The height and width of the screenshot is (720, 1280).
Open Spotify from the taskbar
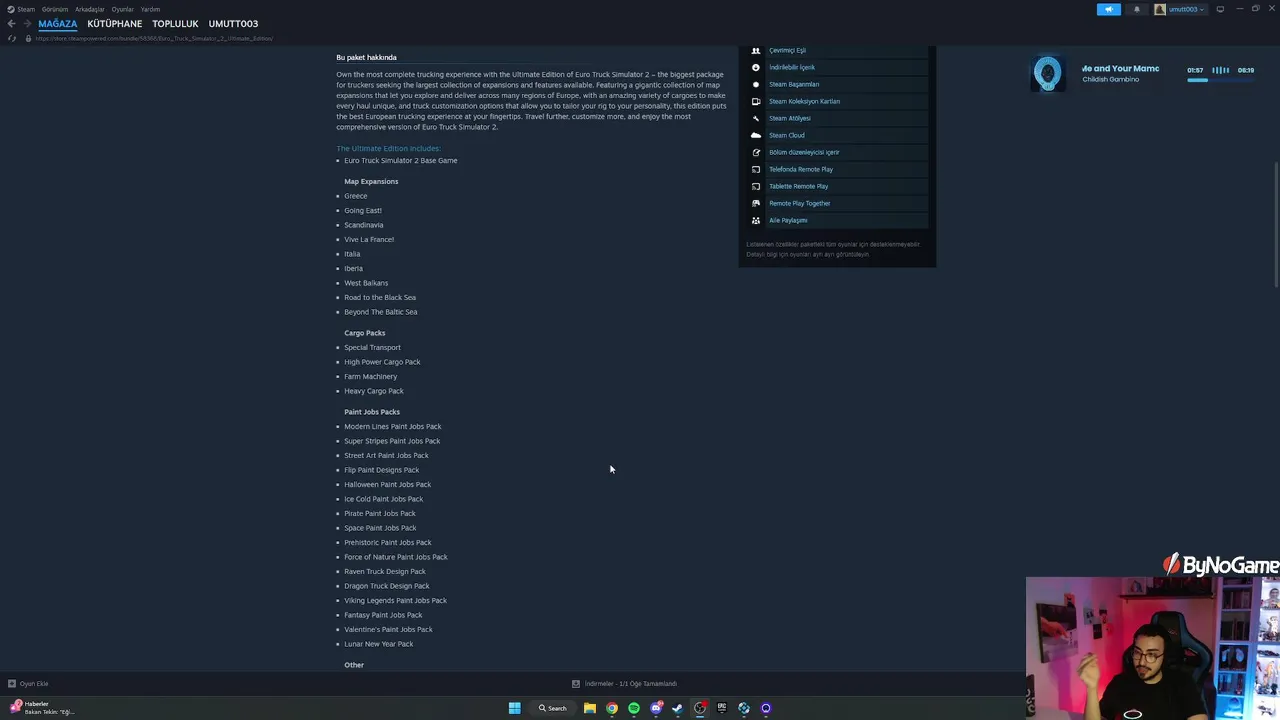click(634, 708)
